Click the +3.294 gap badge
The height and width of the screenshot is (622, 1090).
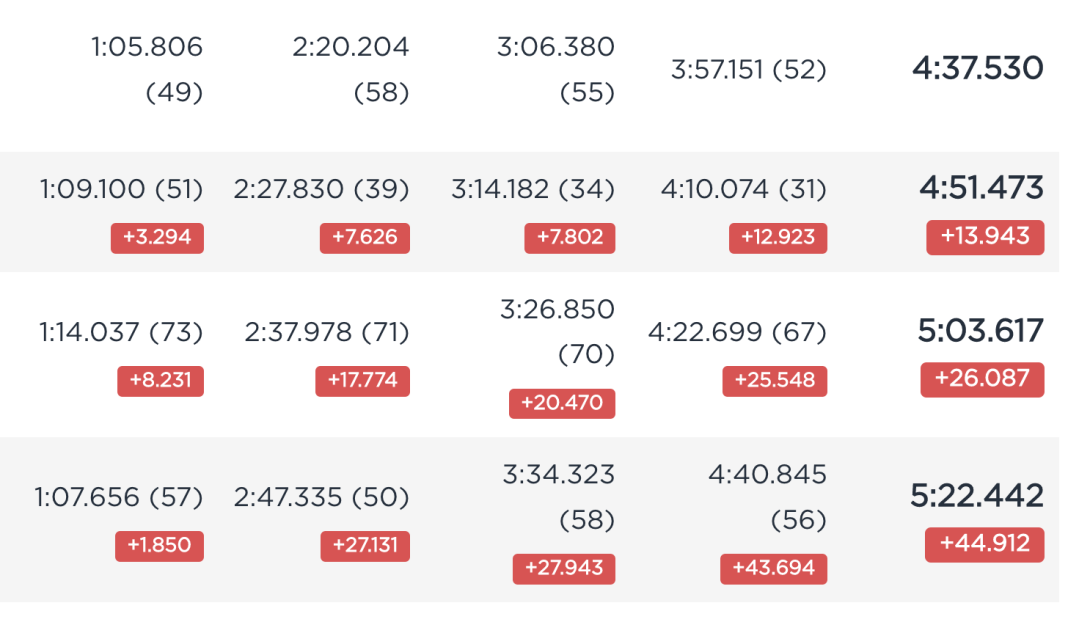[x=157, y=238]
